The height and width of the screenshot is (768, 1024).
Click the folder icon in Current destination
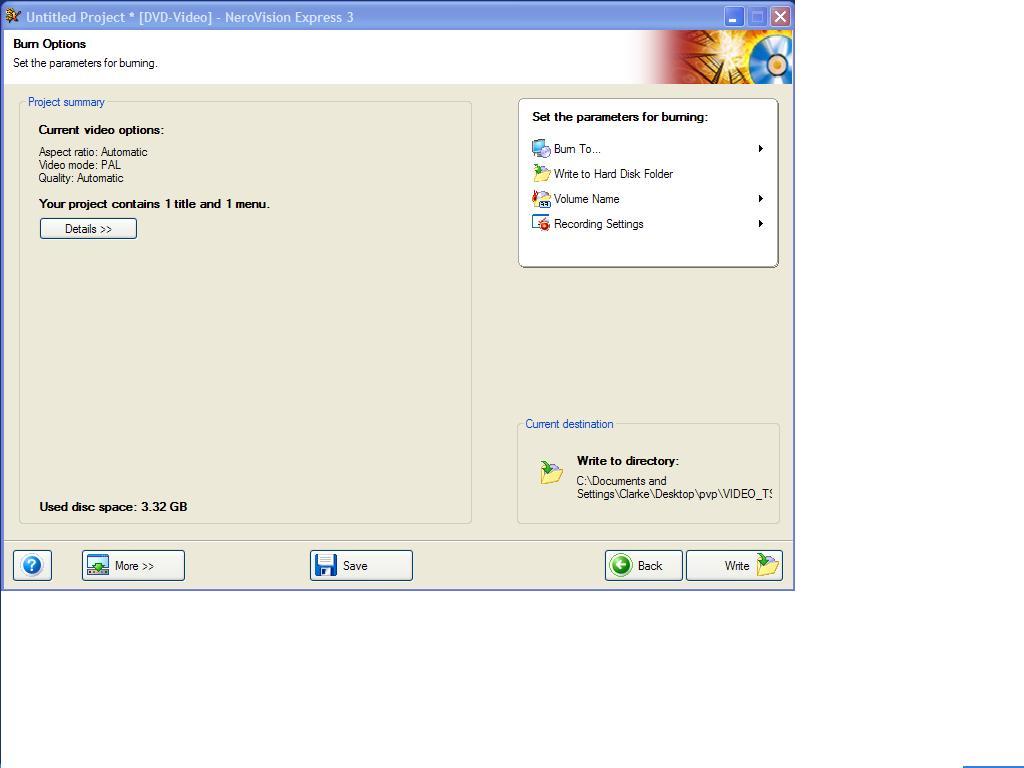(x=551, y=472)
